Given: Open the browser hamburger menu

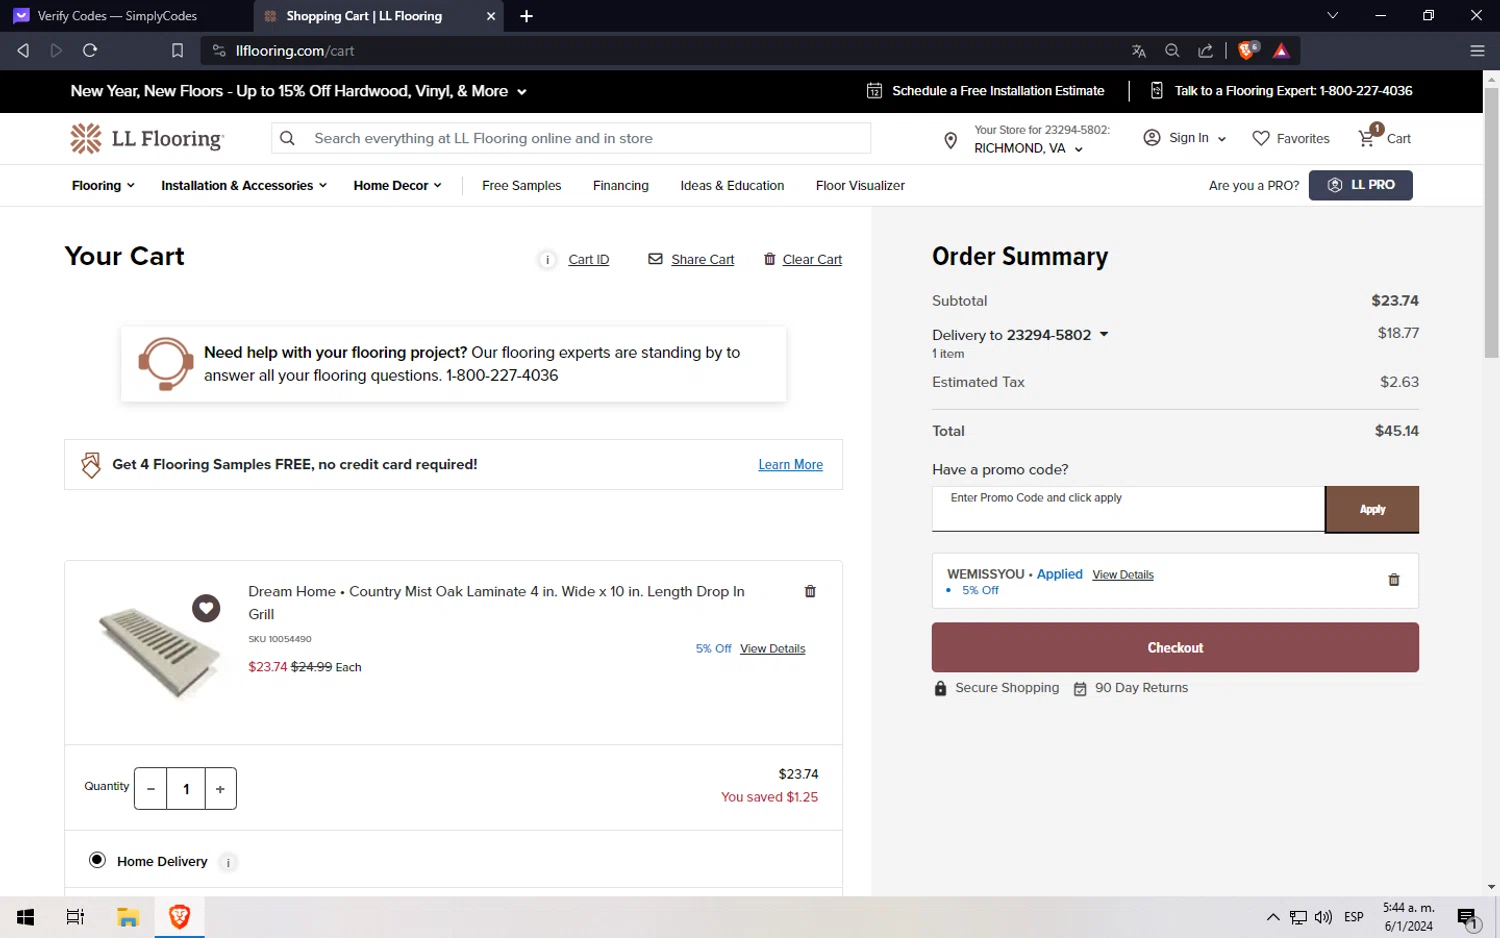Looking at the screenshot, I should 1477,51.
